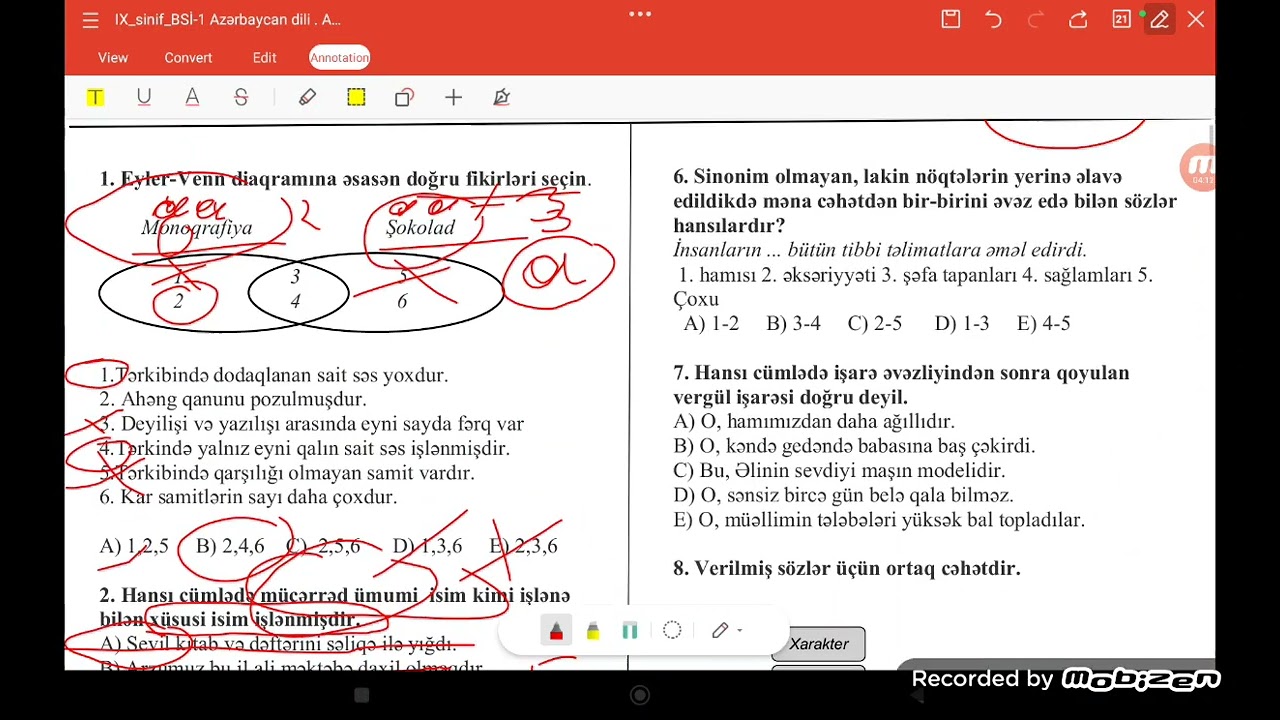Choose the teal eraser in floating toolbar
This screenshot has width=1280, height=720.
pyautogui.click(x=630, y=631)
